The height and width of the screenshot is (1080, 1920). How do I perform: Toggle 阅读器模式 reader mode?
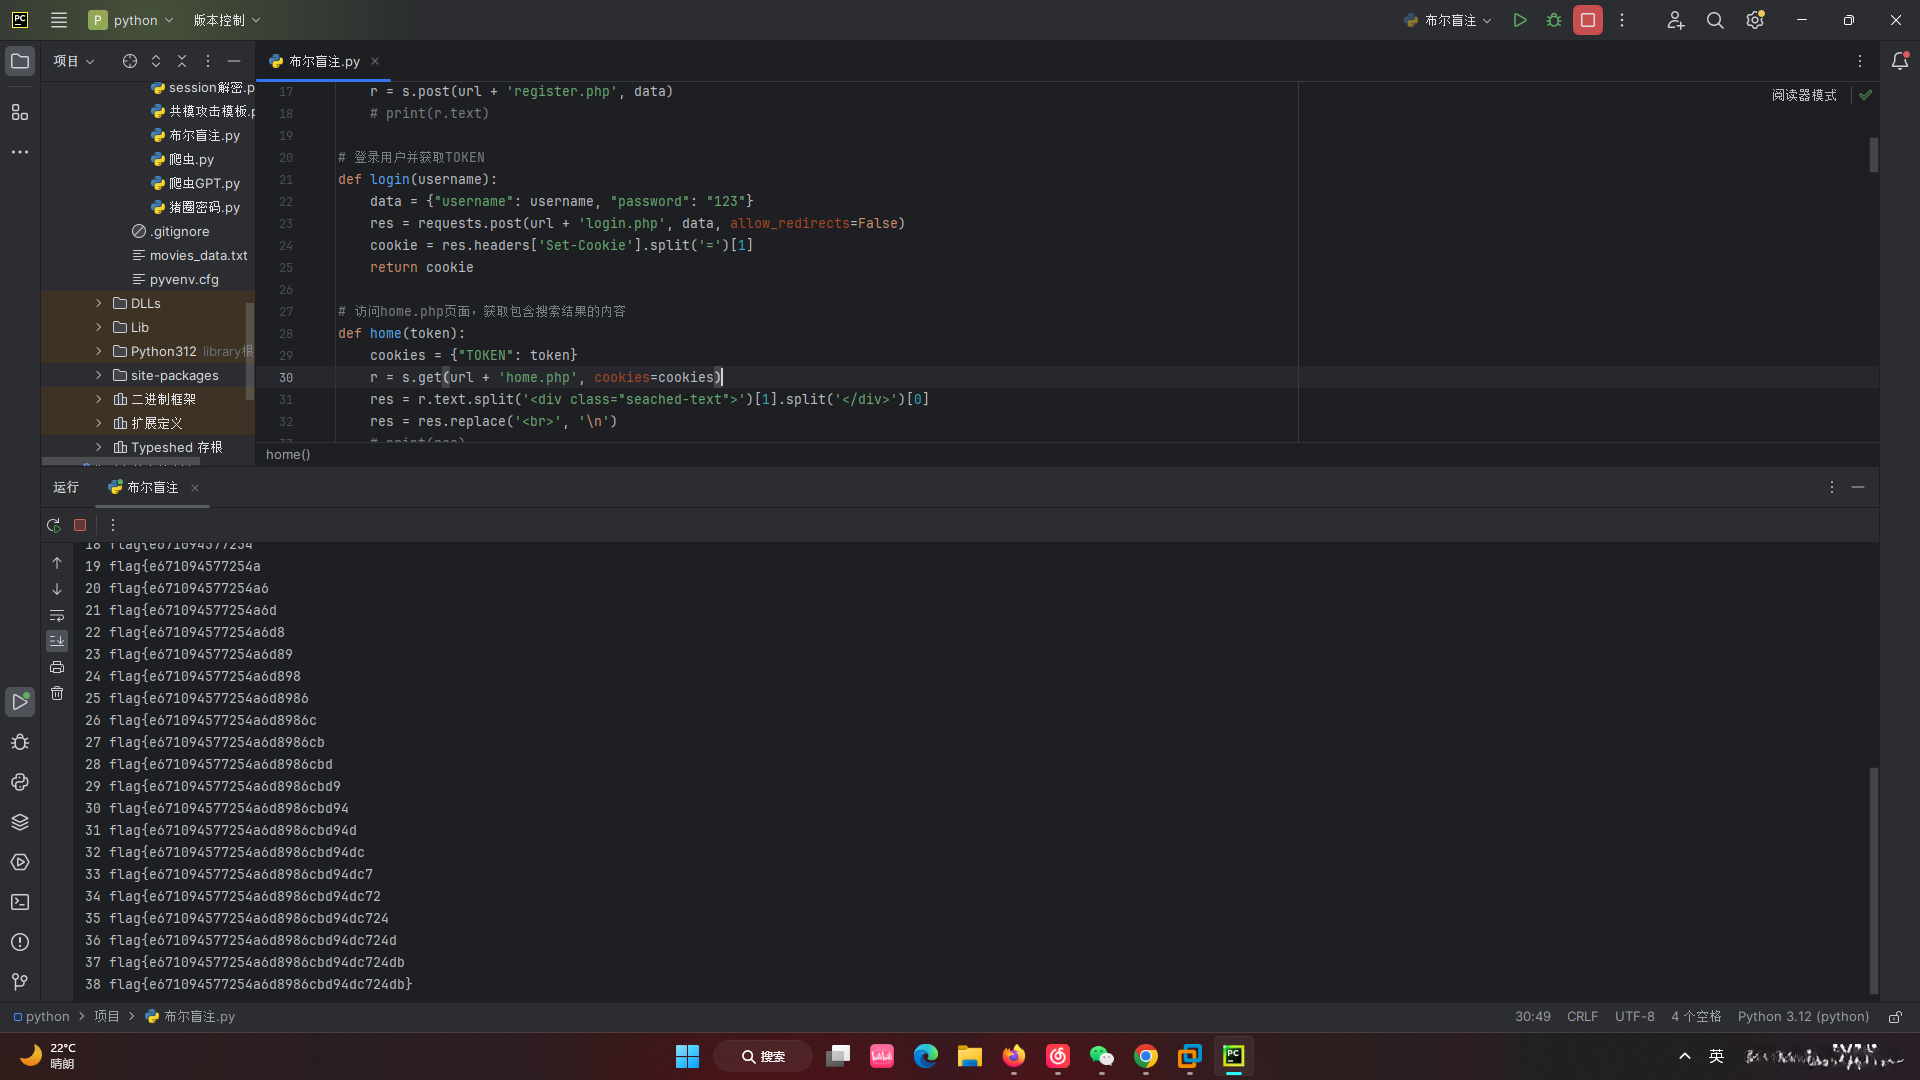(x=1804, y=95)
